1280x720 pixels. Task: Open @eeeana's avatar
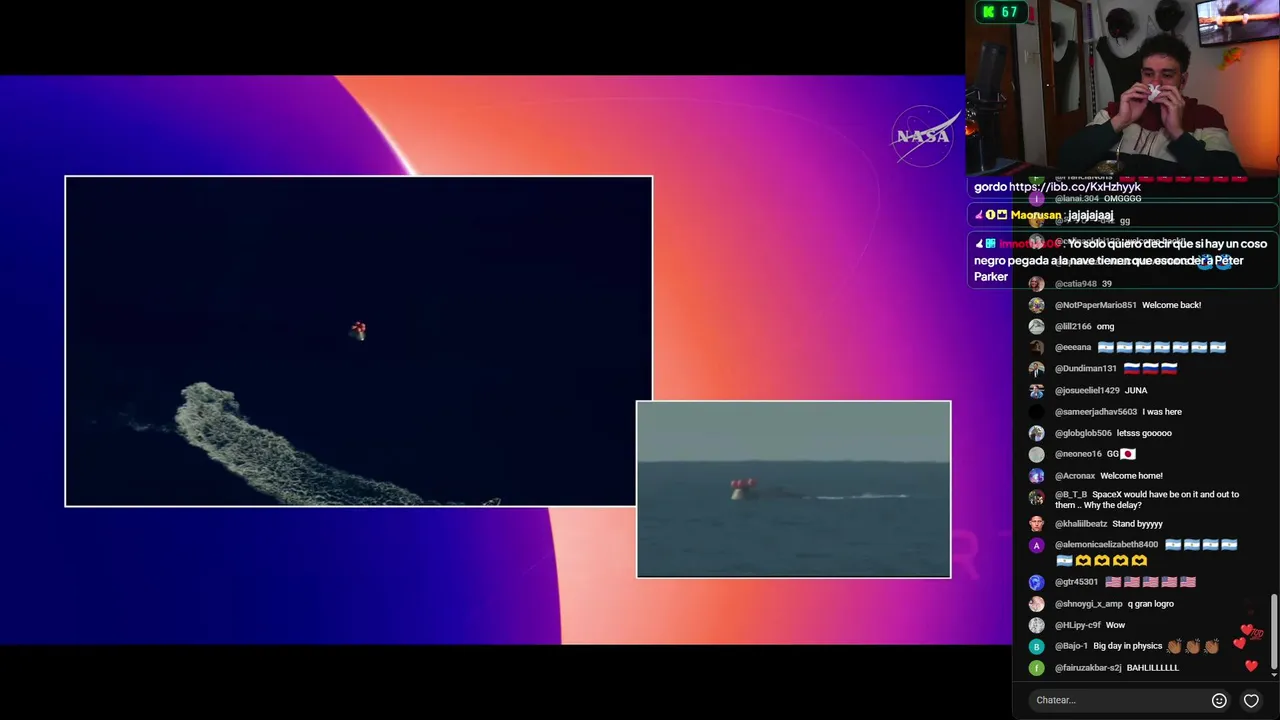click(x=1036, y=347)
